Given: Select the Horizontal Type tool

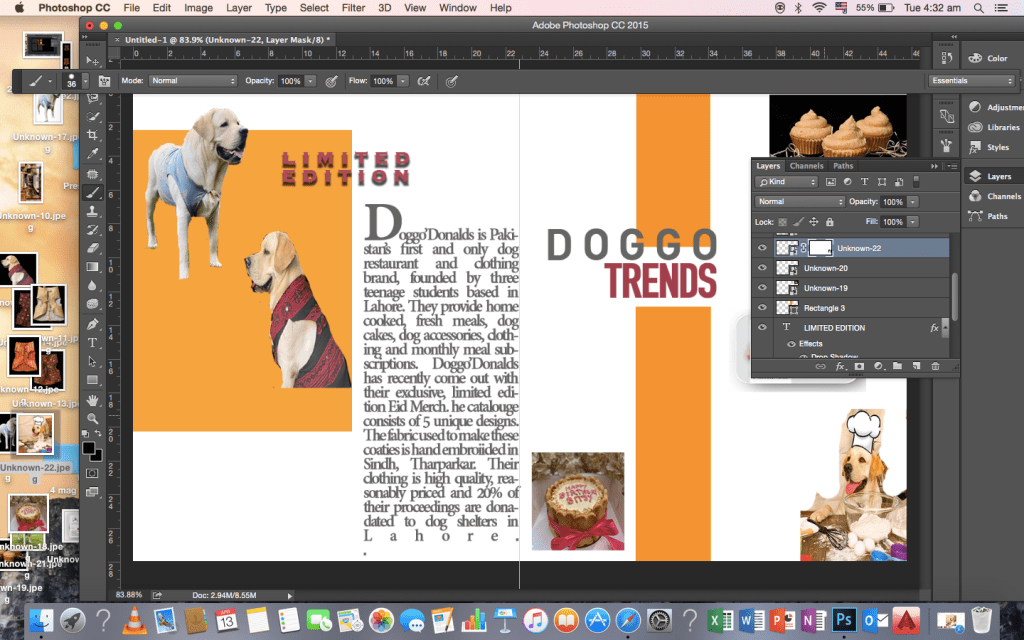Looking at the screenshot, I should coord(93,342).
